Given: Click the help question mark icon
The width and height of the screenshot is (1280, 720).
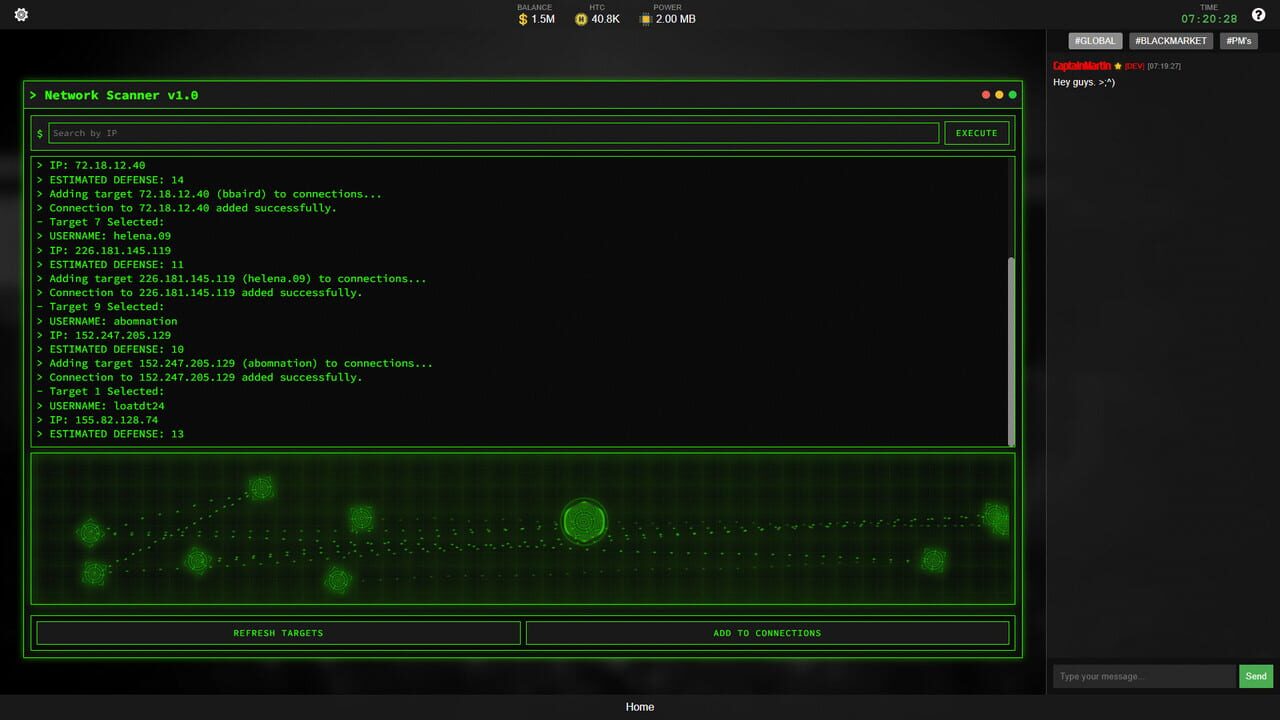Looking at the screenshot, I should click(x=1259, y=15).
